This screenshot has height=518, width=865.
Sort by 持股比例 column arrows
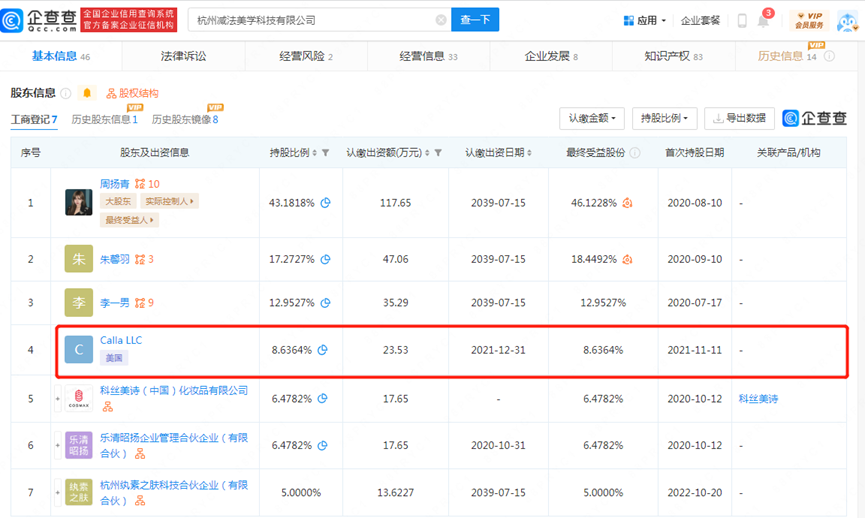pyautogui.click(x=314, y=153)
